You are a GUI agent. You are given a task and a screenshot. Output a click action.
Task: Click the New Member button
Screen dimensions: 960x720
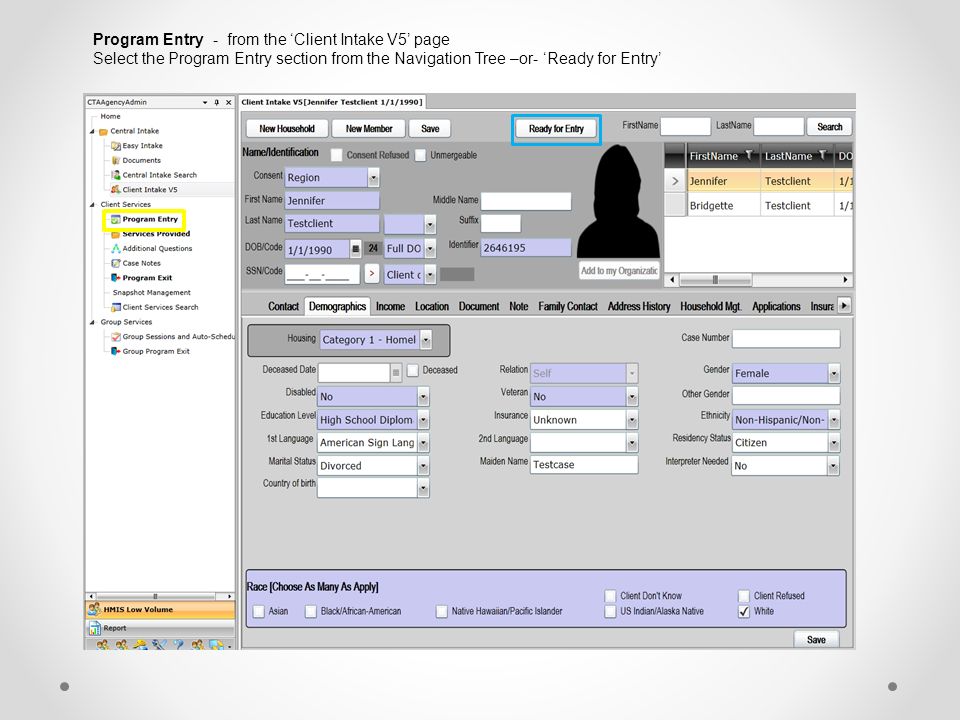[369, 129]
